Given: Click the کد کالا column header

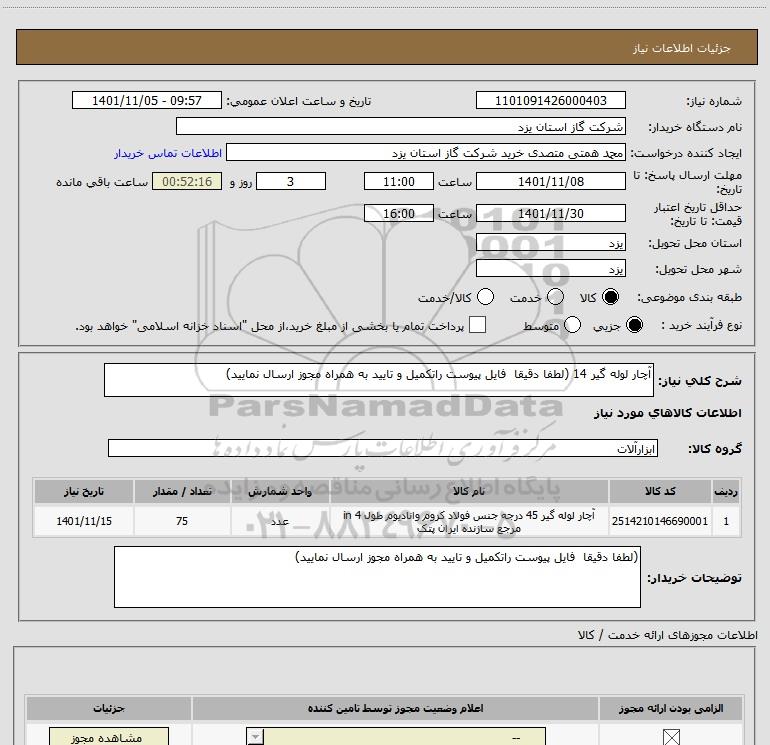Looking at the screenshot, I should (660, 491).
